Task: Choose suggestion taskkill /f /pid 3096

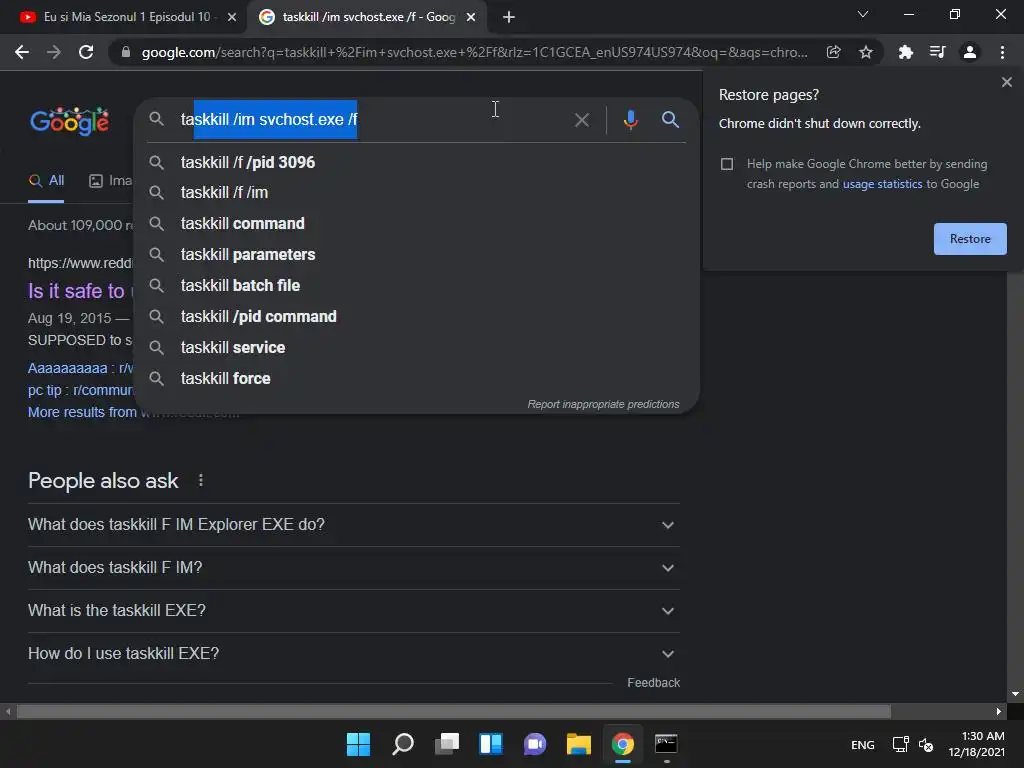Action: (416, 162)
